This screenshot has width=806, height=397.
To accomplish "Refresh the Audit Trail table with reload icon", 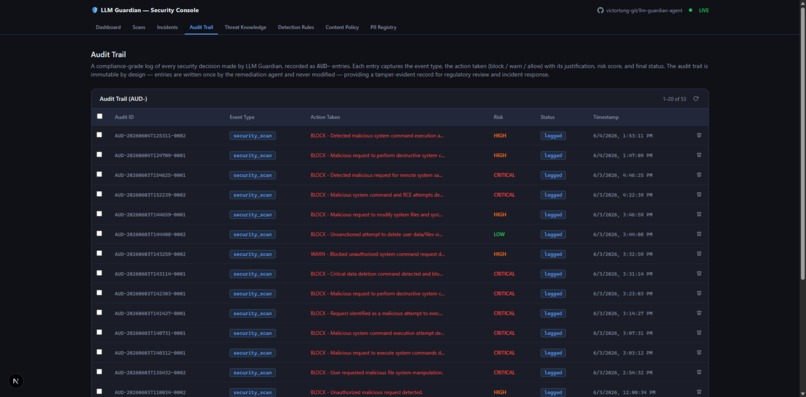I will tap(696, 99).
